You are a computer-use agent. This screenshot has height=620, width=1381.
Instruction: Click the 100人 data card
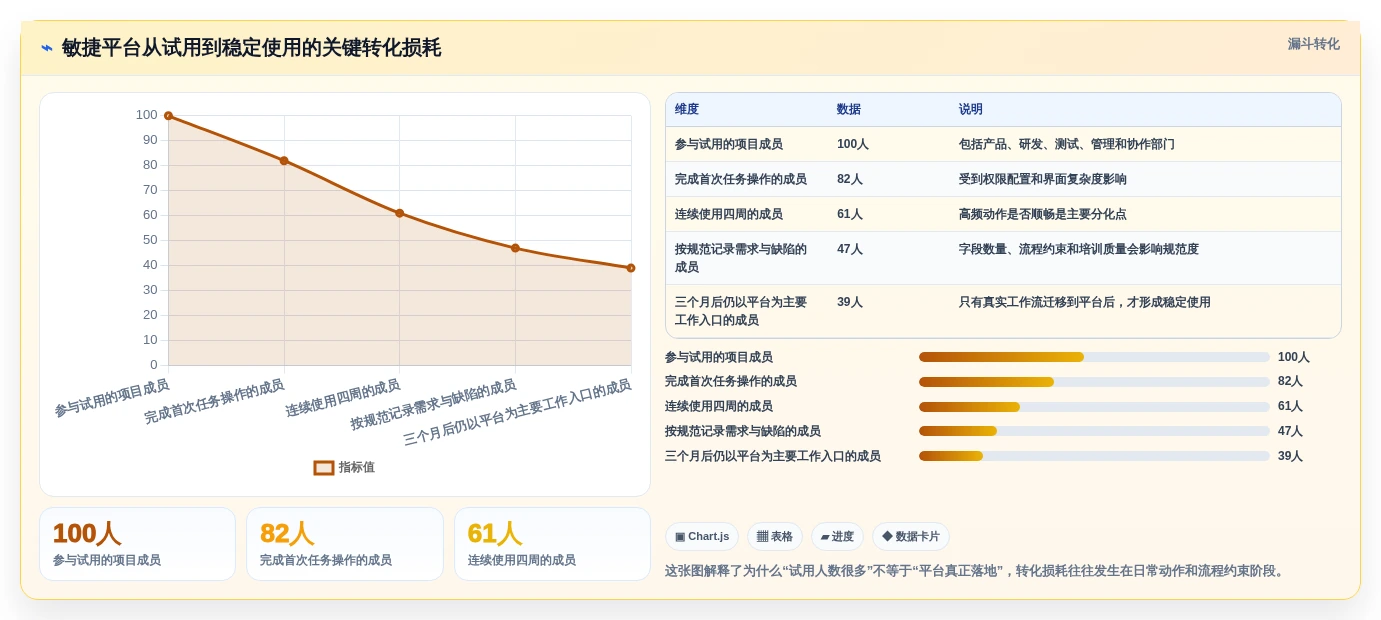(137, 544)
